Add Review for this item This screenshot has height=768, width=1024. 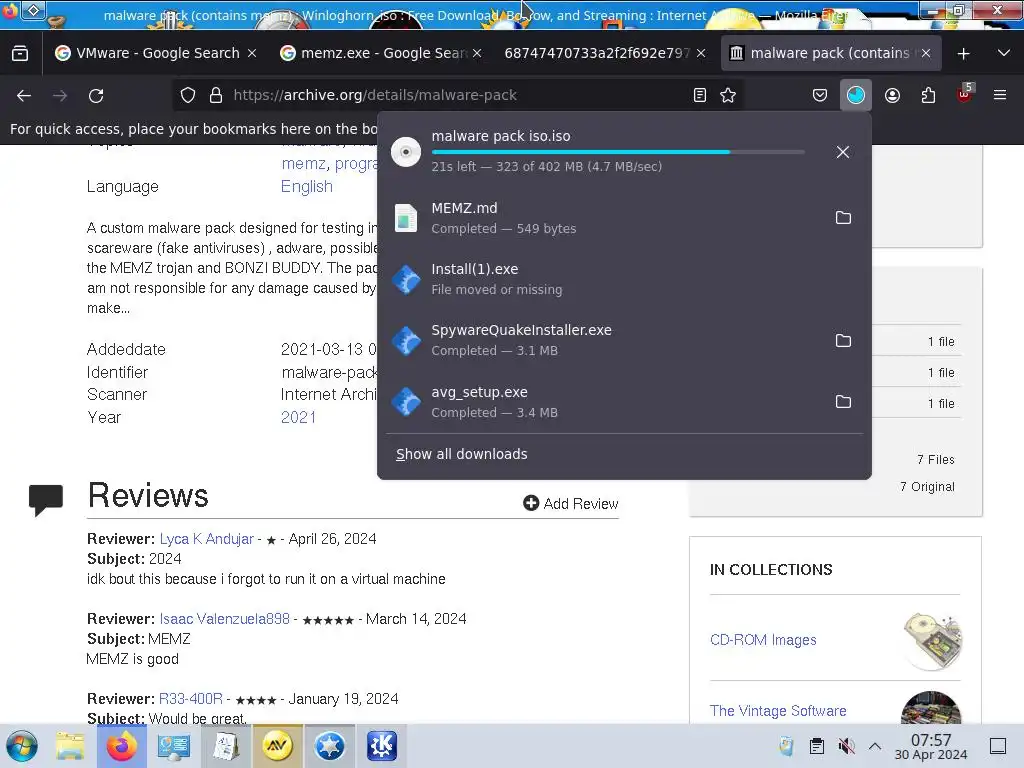pyautogui.click(x=571, y=504)
